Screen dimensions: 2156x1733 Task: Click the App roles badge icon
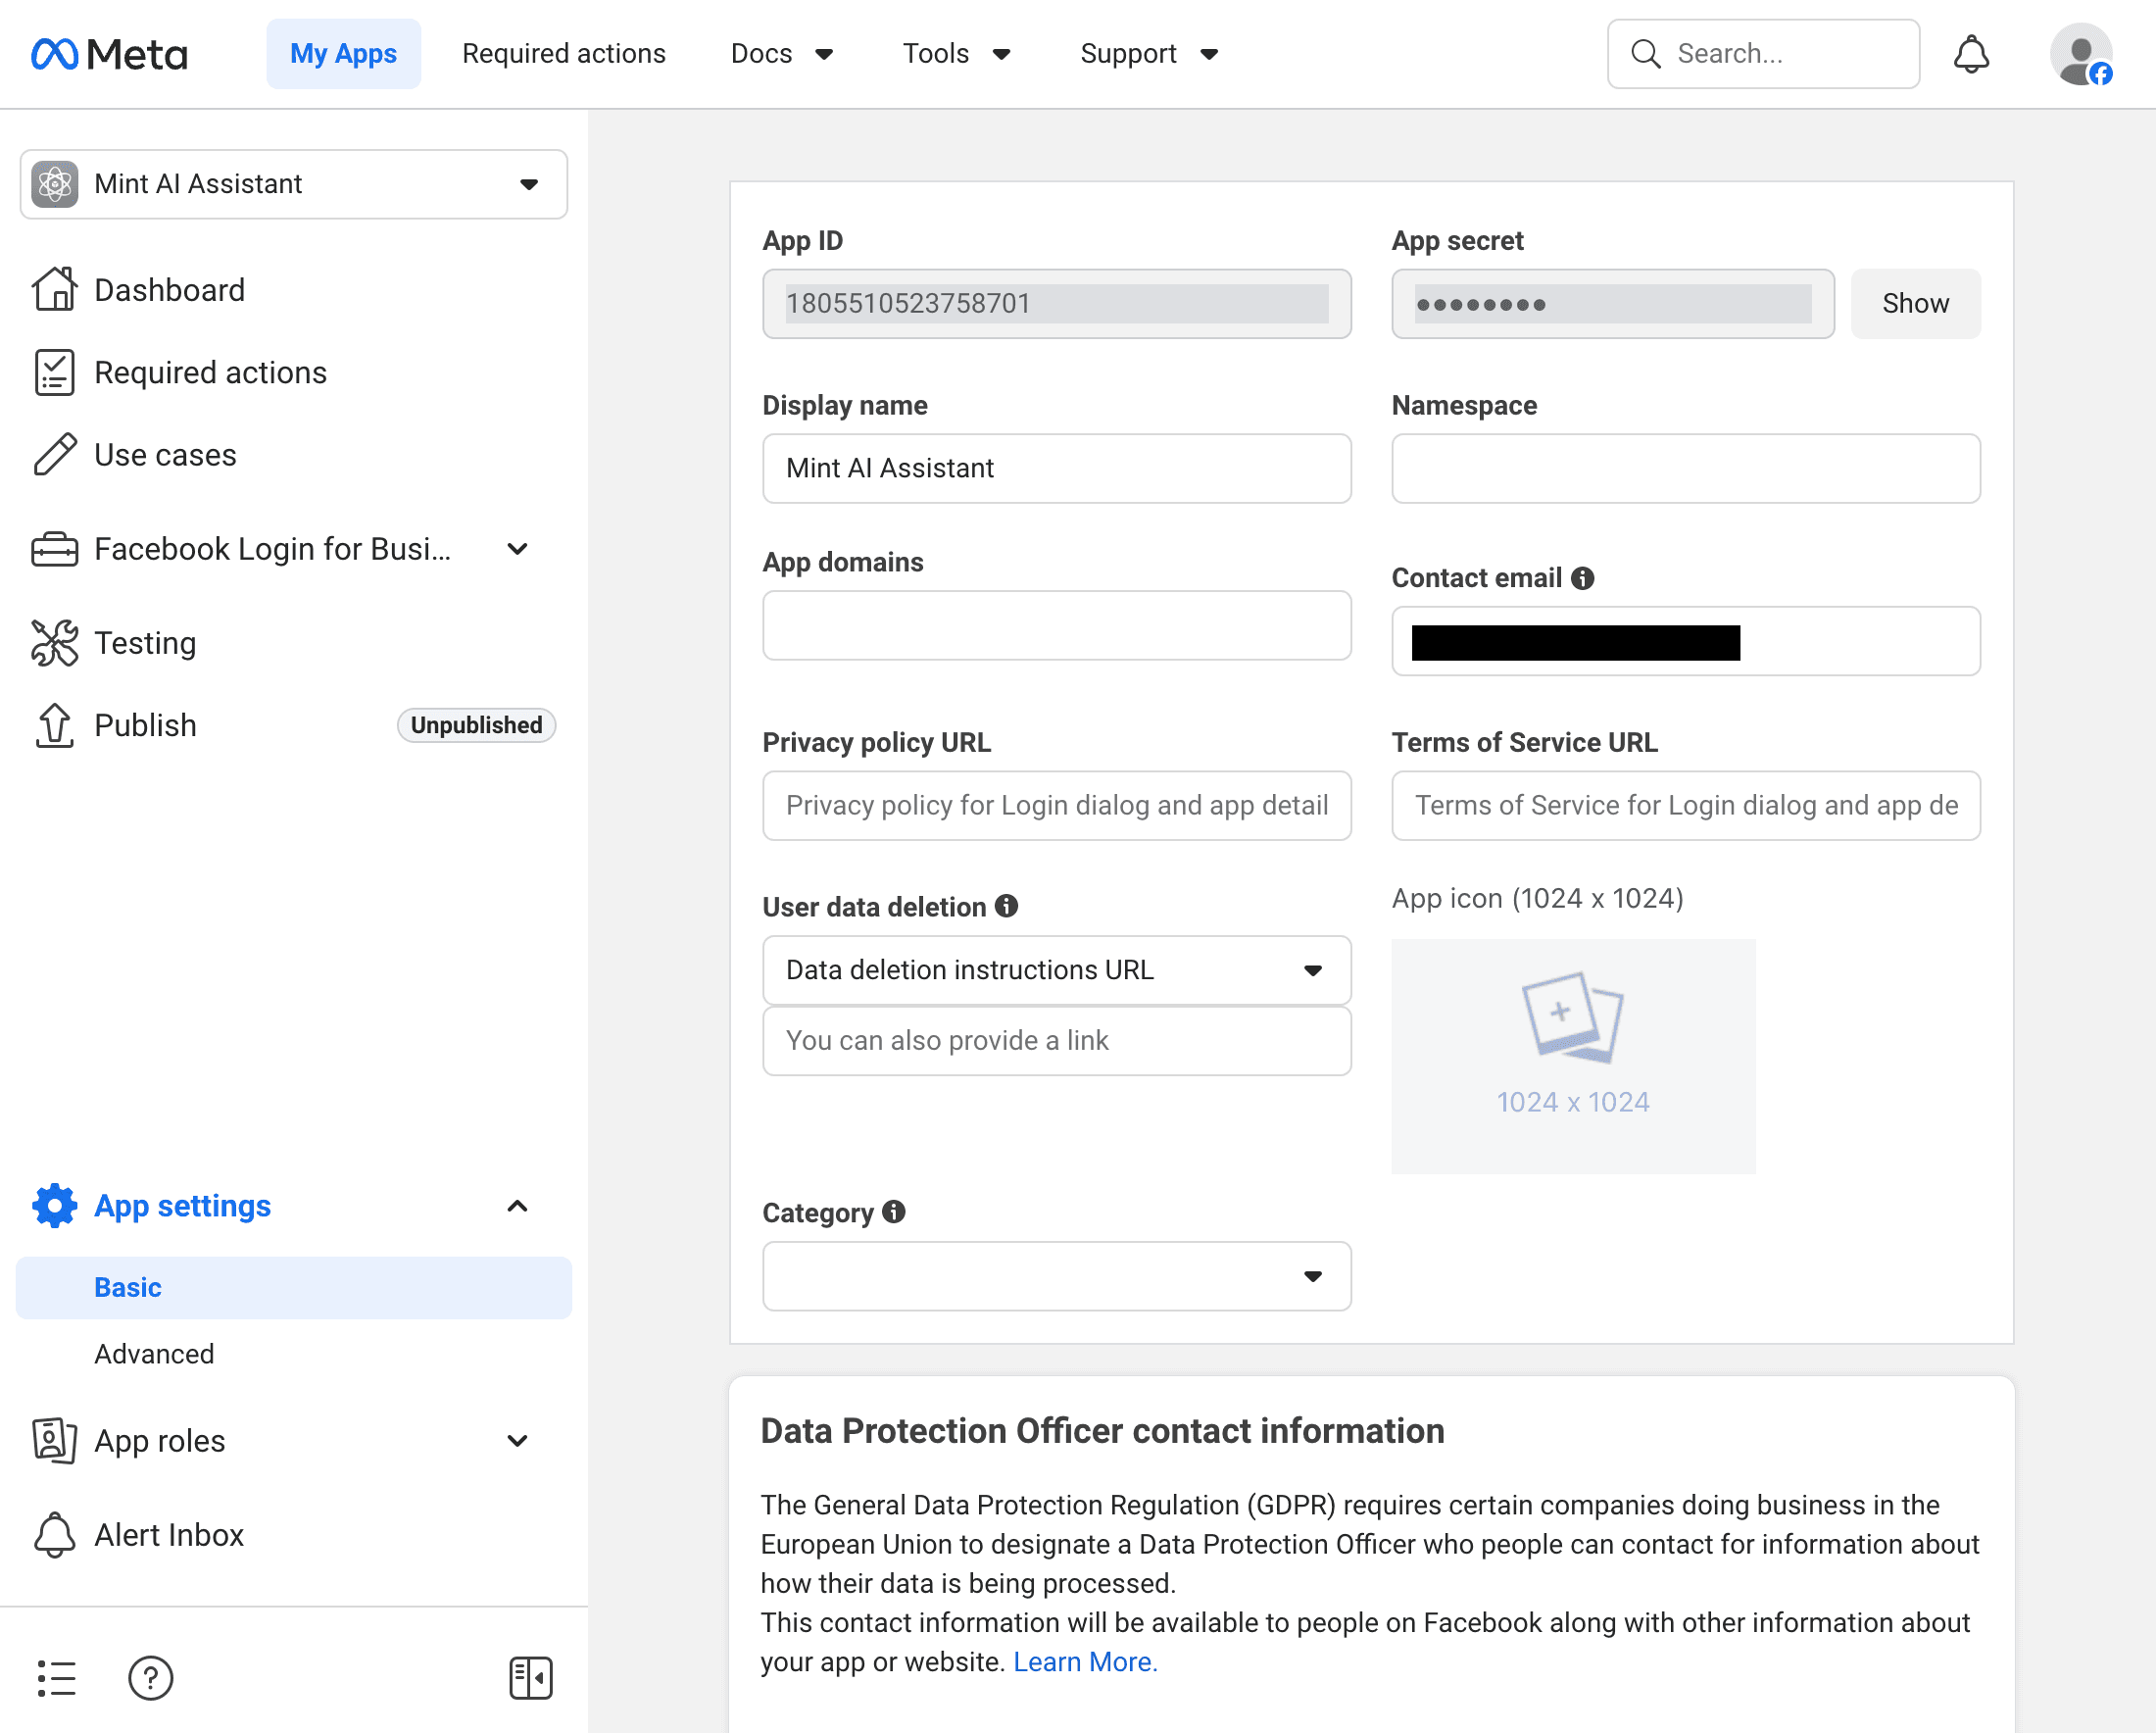(54, 1441)
